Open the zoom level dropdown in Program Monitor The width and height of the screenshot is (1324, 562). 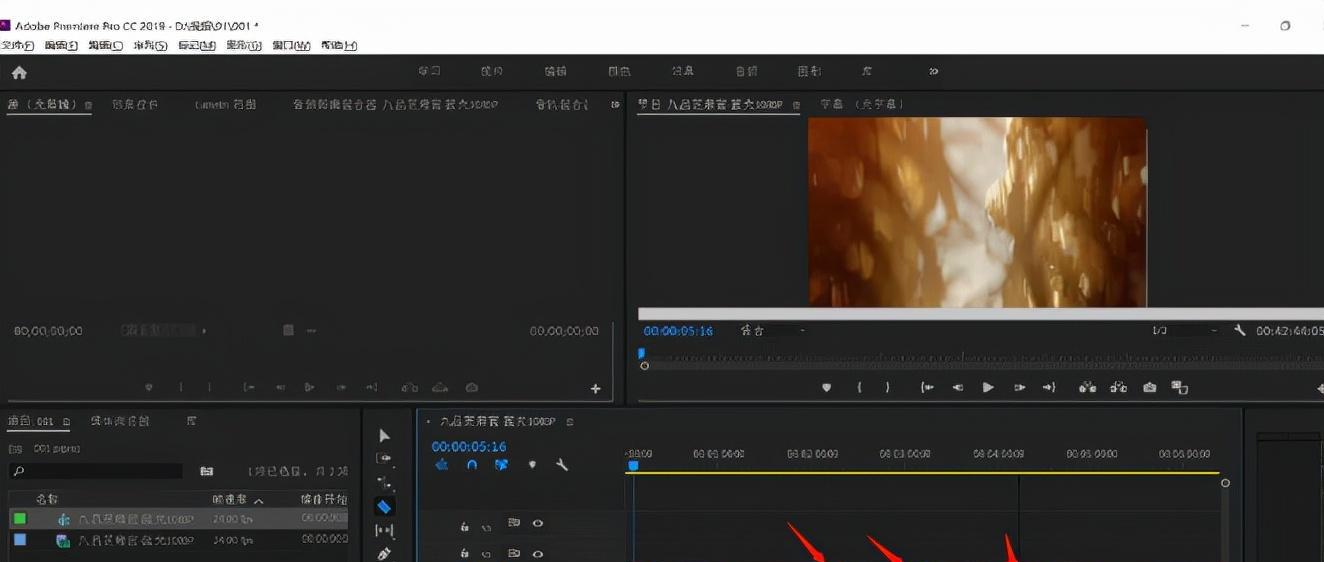tap(772, 331)
